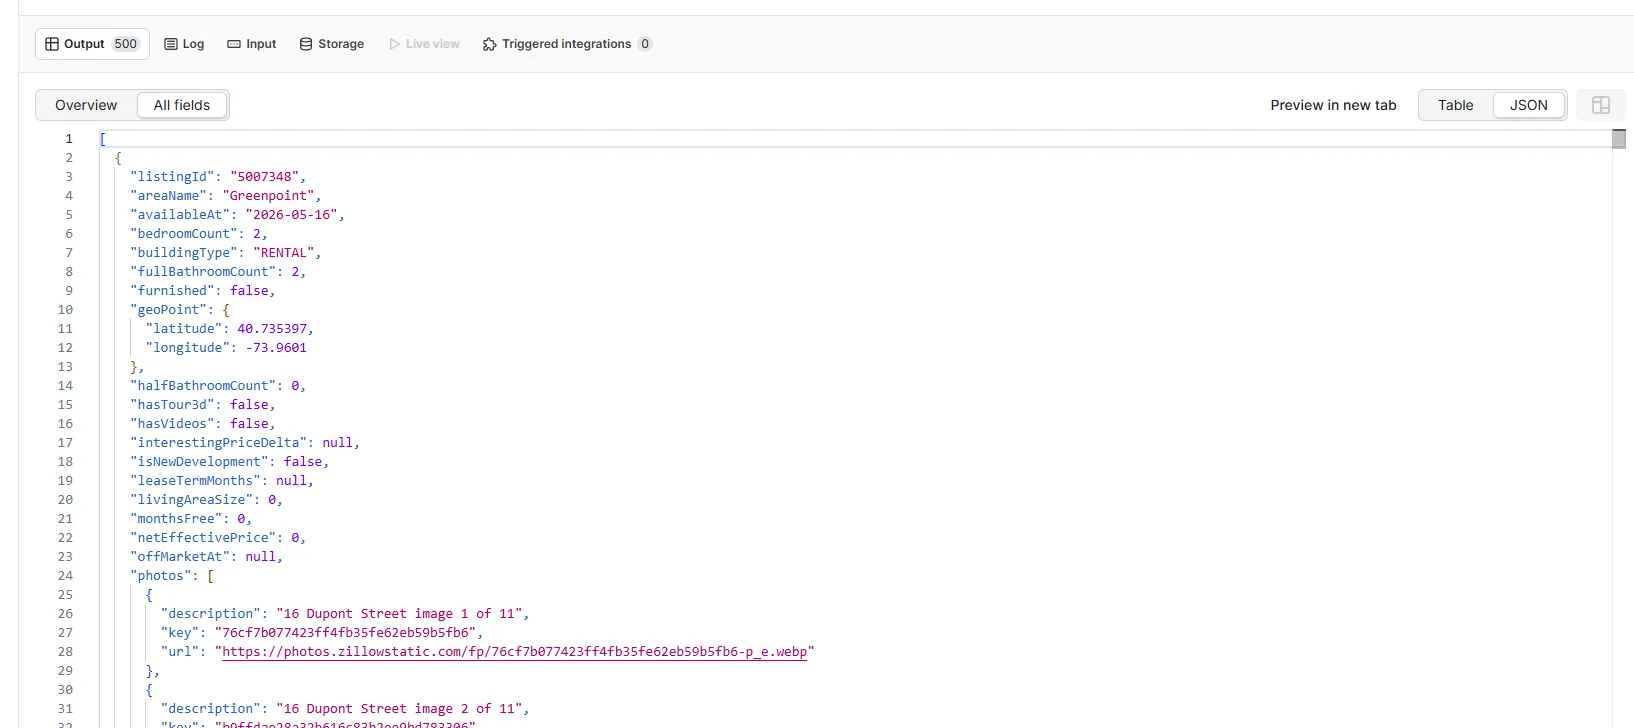Image resolution: width=1634 pixels, height=728 pixels.
Task: Click the Input keyboard icon
Action: [234, 44]
